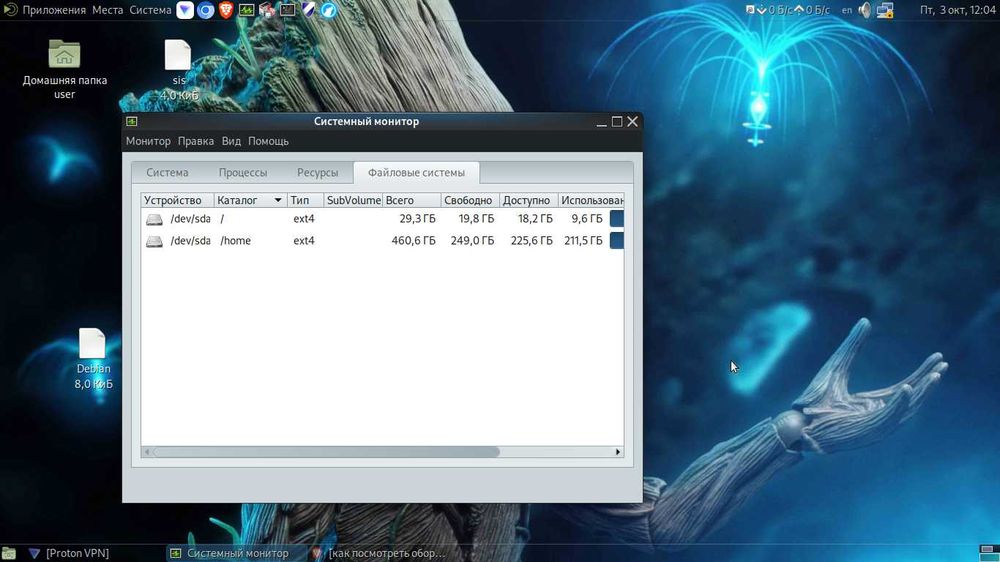Click the network connection tray icon
Image resolution: width=1000 pixels, height=562 pixels.
click(x=885, y=10)
